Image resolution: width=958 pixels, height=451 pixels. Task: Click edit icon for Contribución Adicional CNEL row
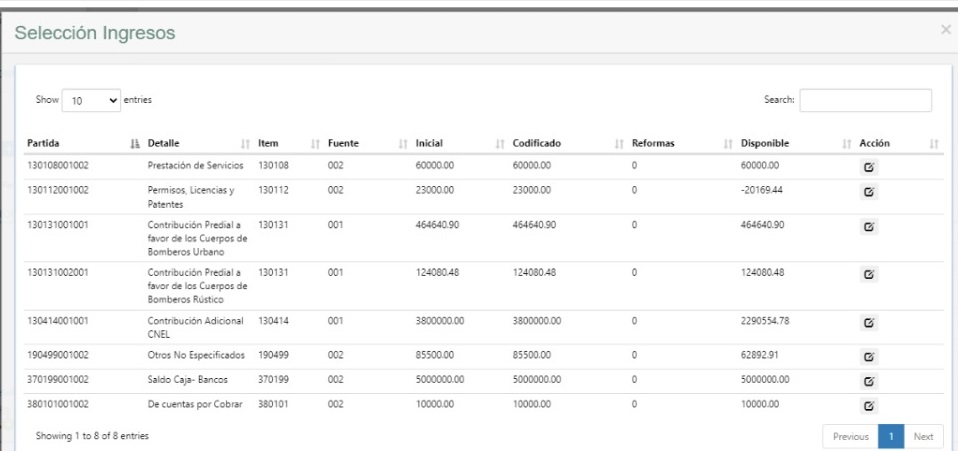point(869,322)
